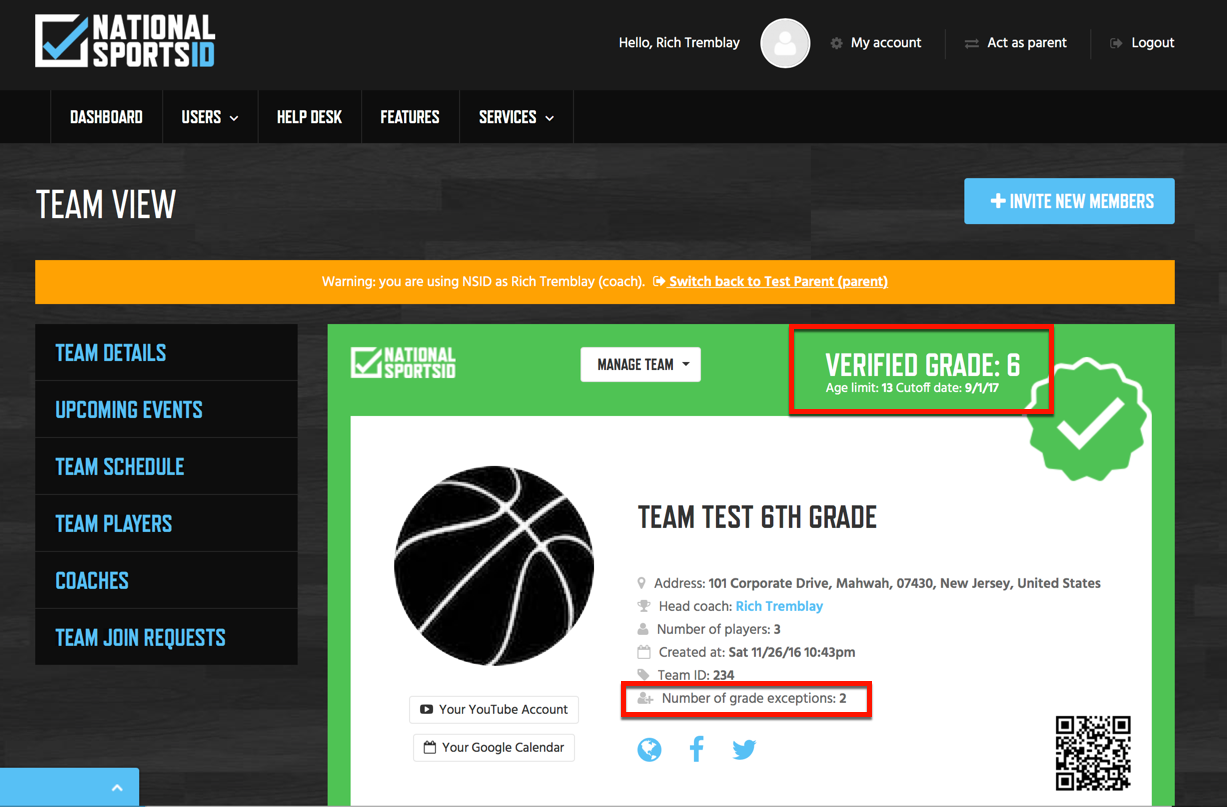Click the address location pin icon
Screen dimensions: 1227x807
(642, 583)
